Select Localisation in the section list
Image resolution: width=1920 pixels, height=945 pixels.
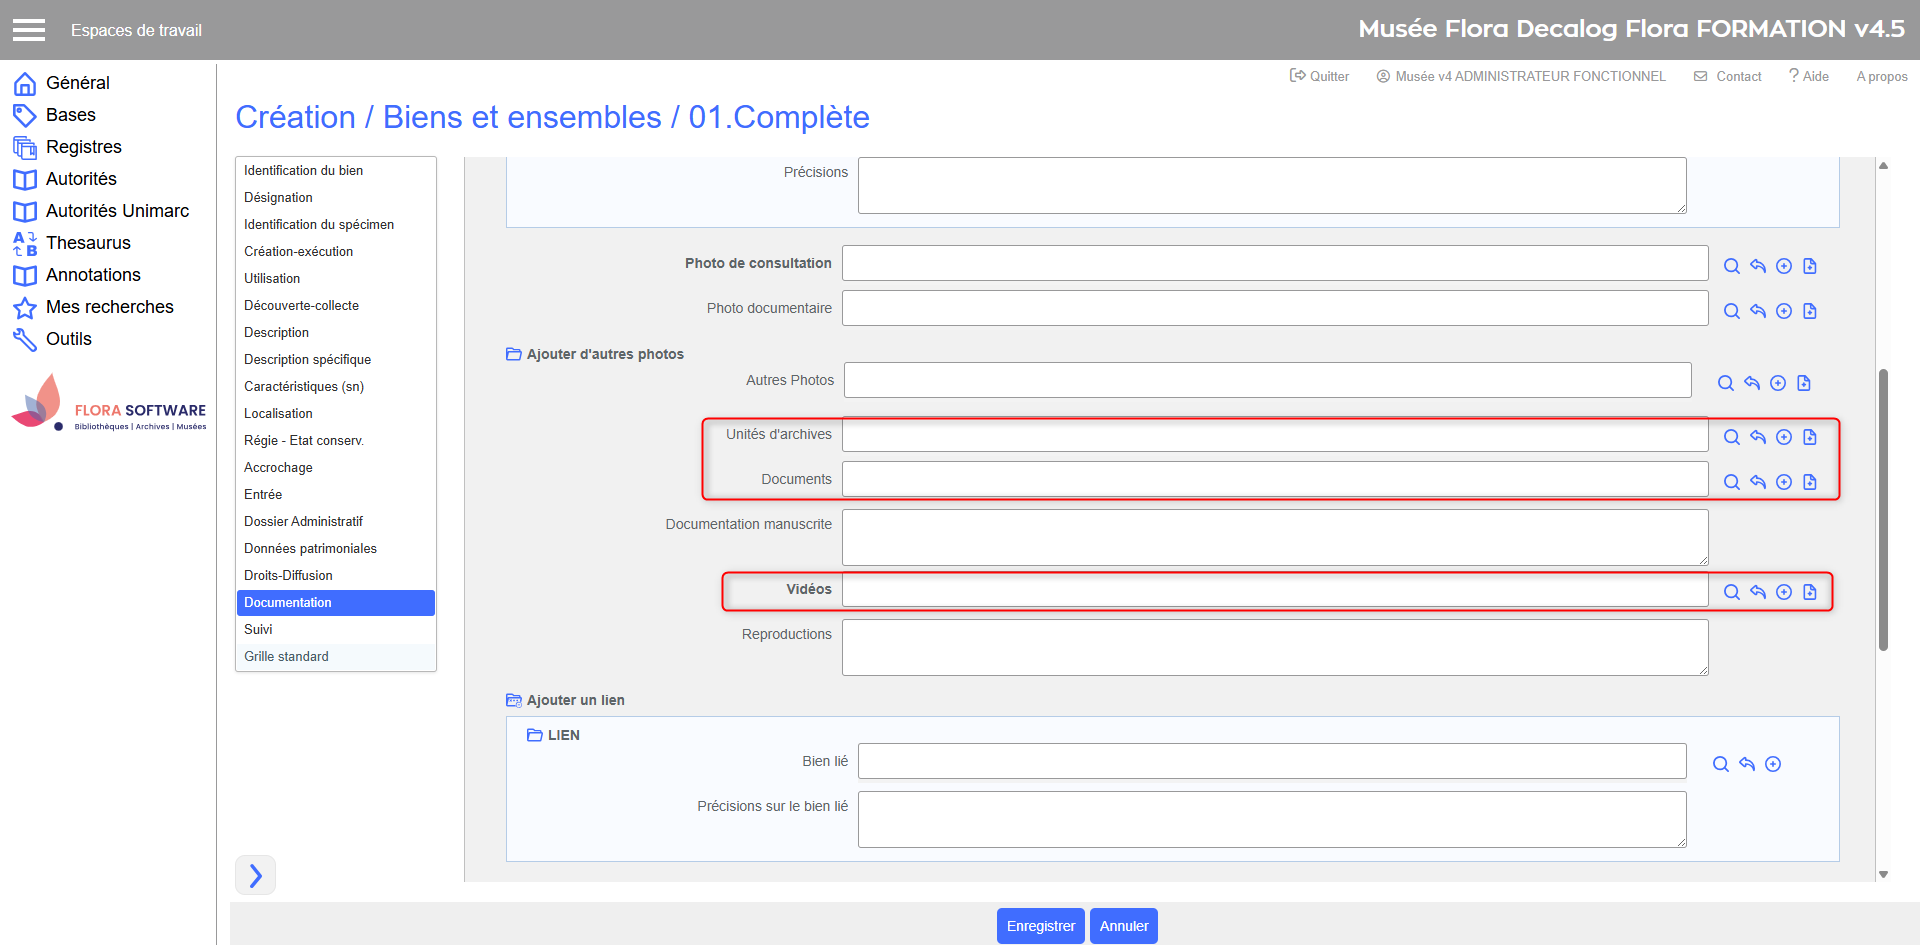(x=278, y=413)
